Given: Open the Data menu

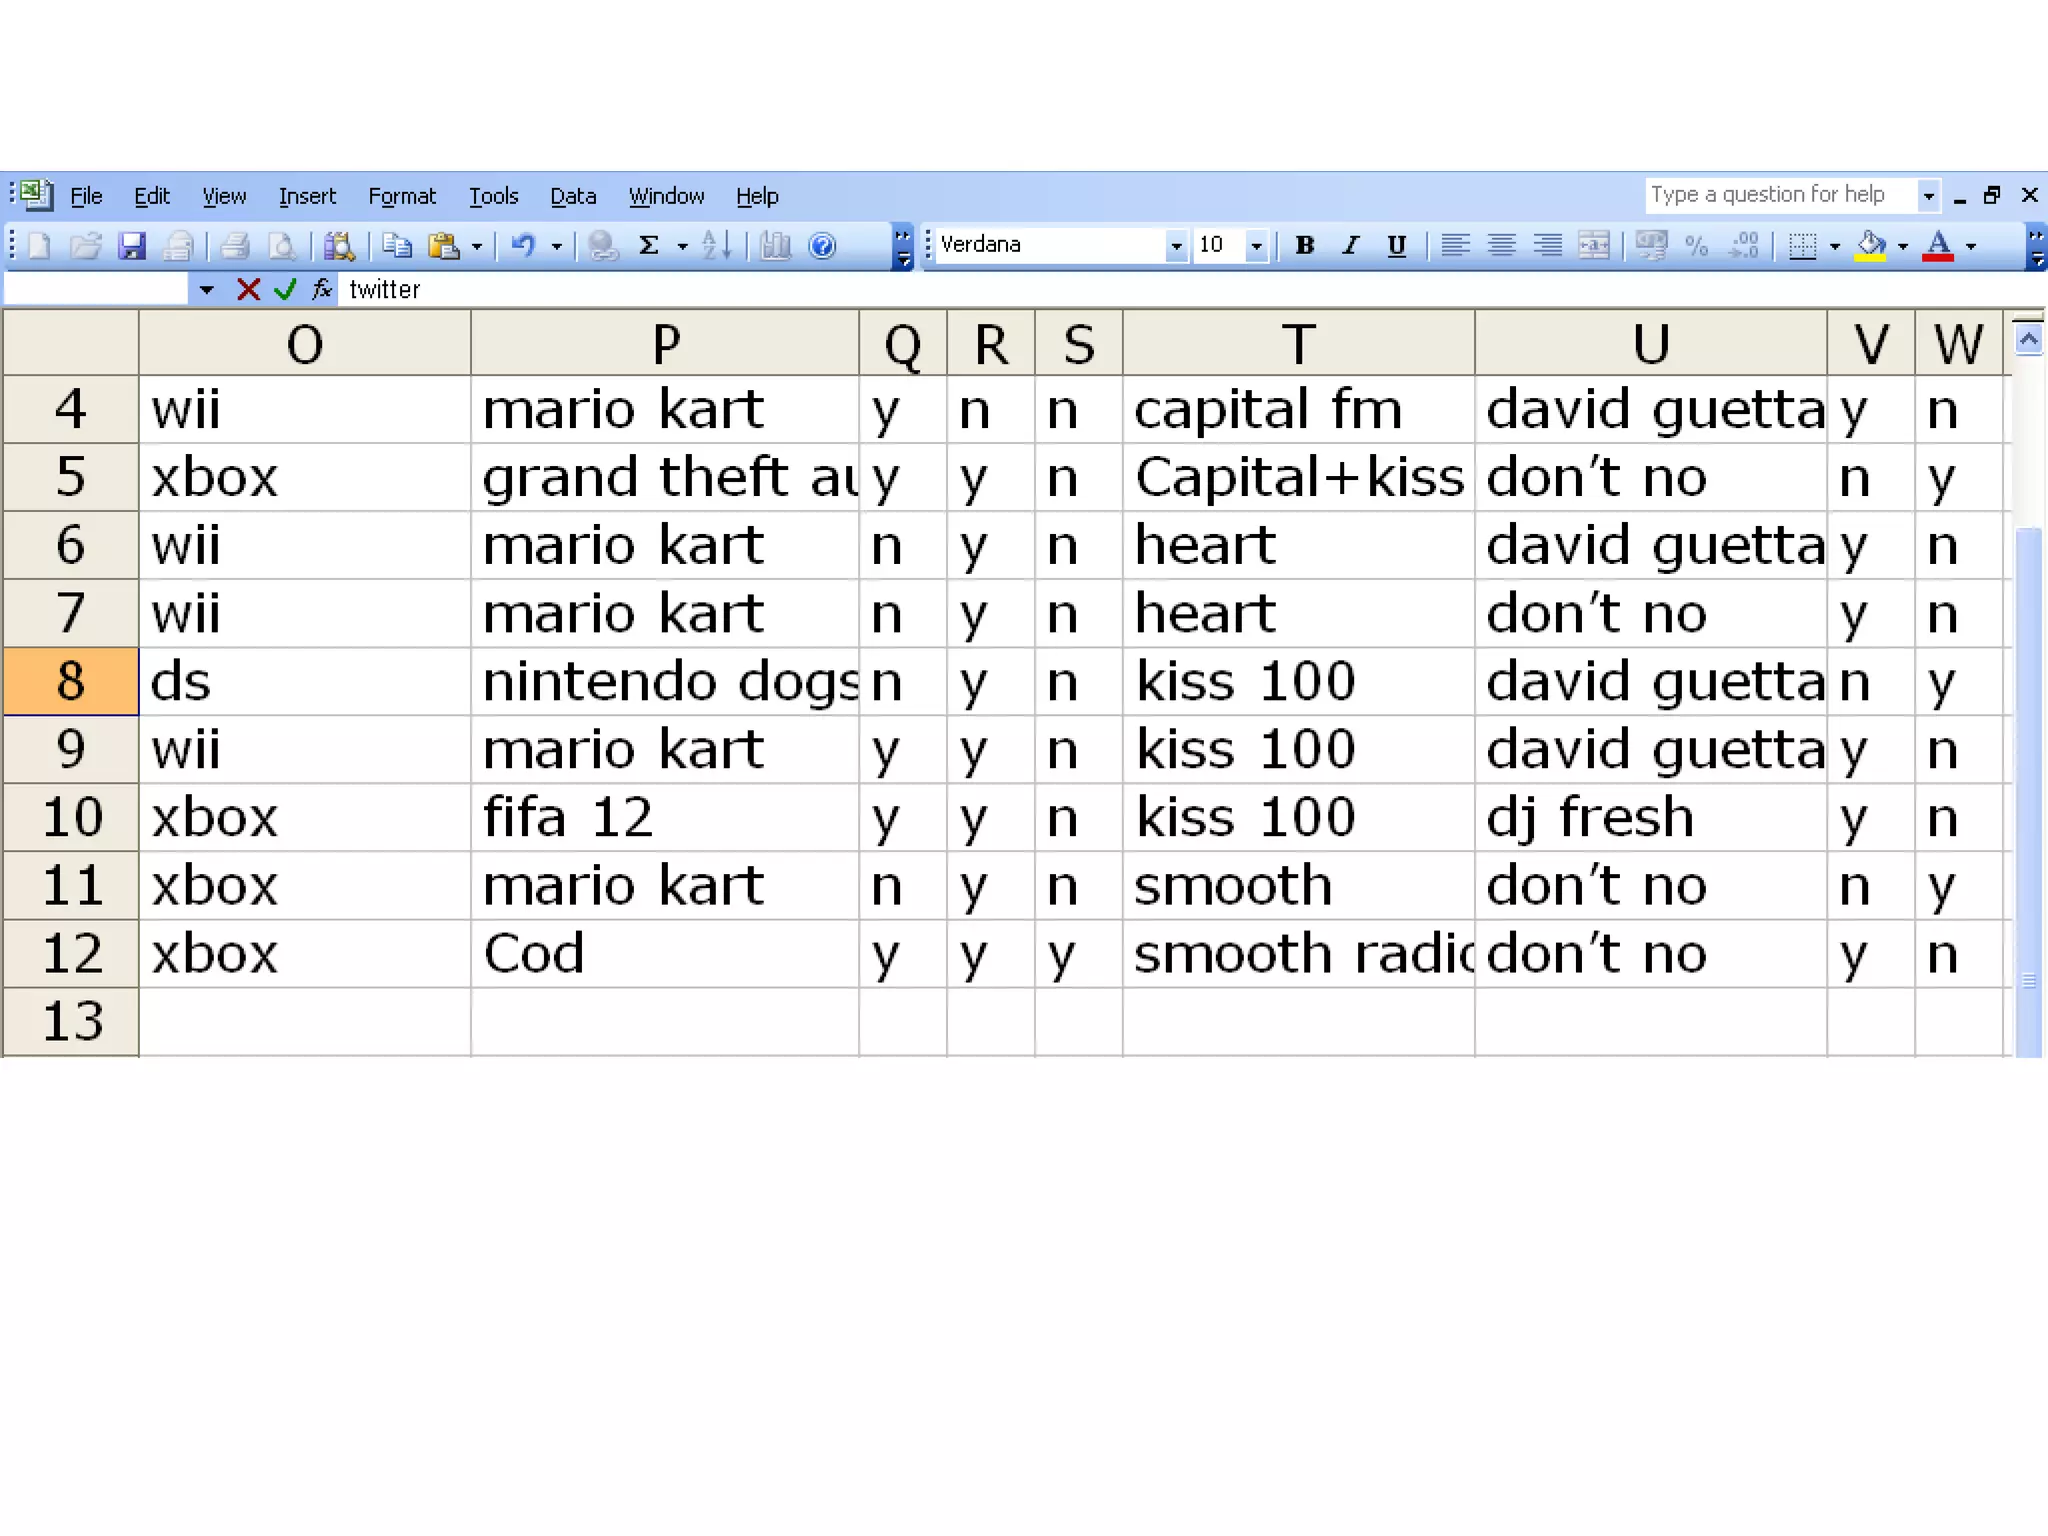Looking at the screenshot, I should [573, 196].
